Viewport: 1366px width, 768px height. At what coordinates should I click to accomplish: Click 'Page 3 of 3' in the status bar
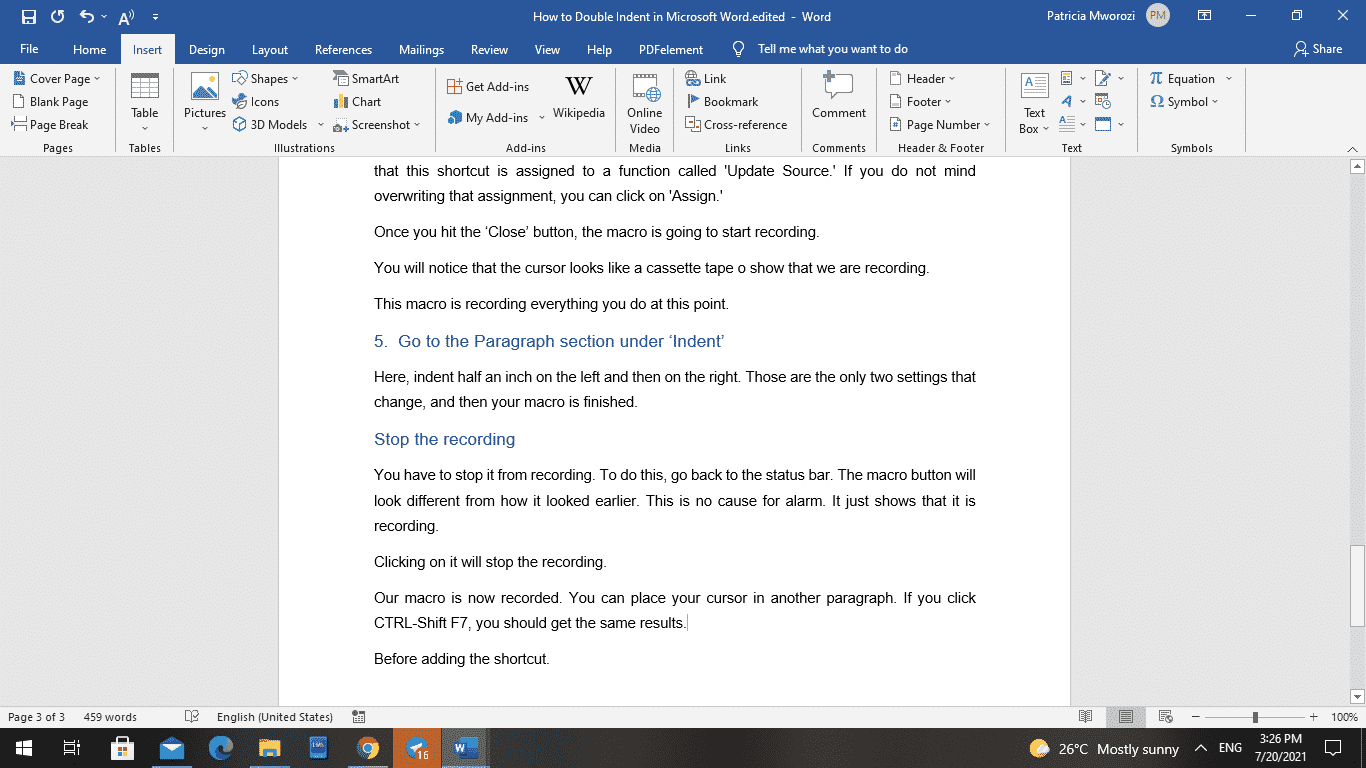tap(36, 717)
